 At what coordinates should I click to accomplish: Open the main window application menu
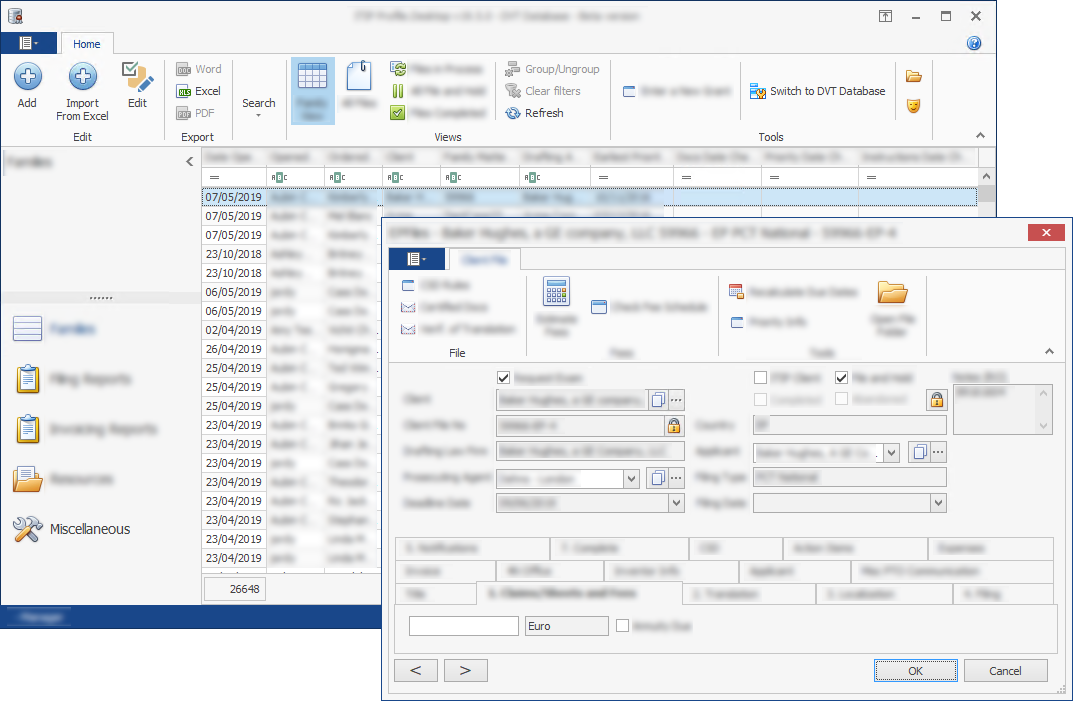pyautogui.click(x=29, y=43)
